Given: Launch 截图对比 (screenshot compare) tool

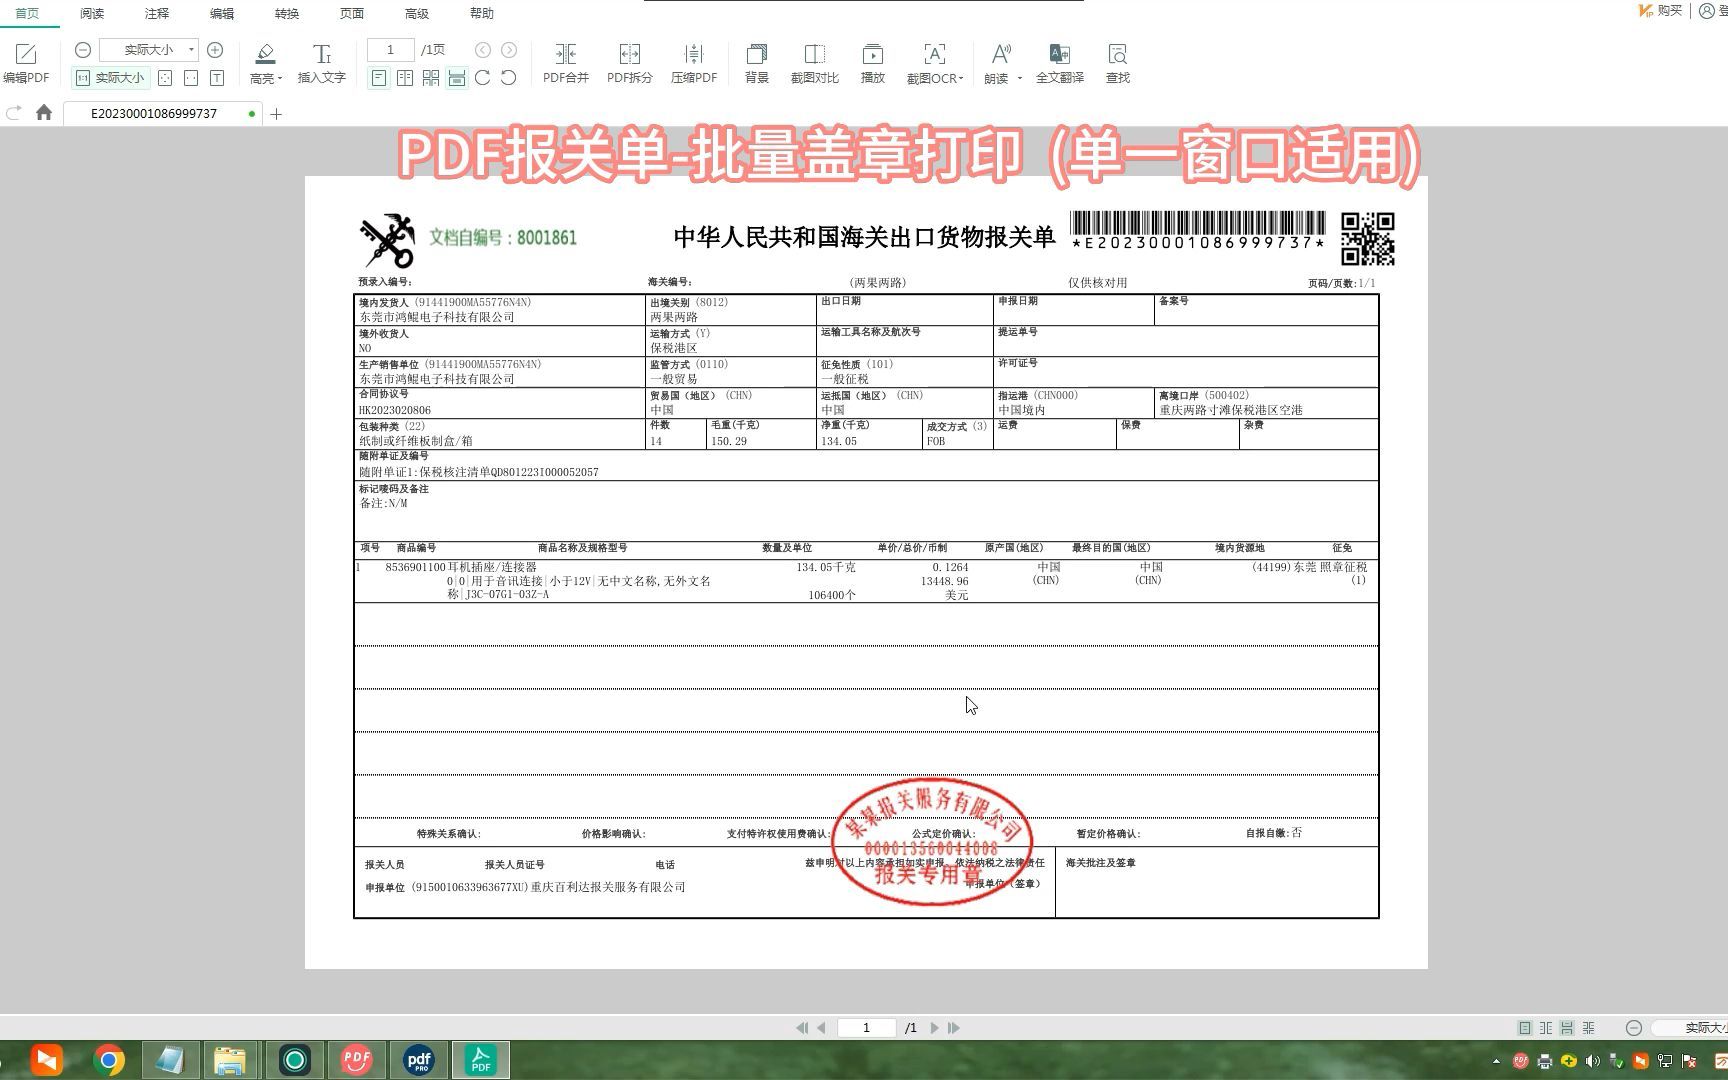Looking at the screenshot, I should (x=815, y=60).
